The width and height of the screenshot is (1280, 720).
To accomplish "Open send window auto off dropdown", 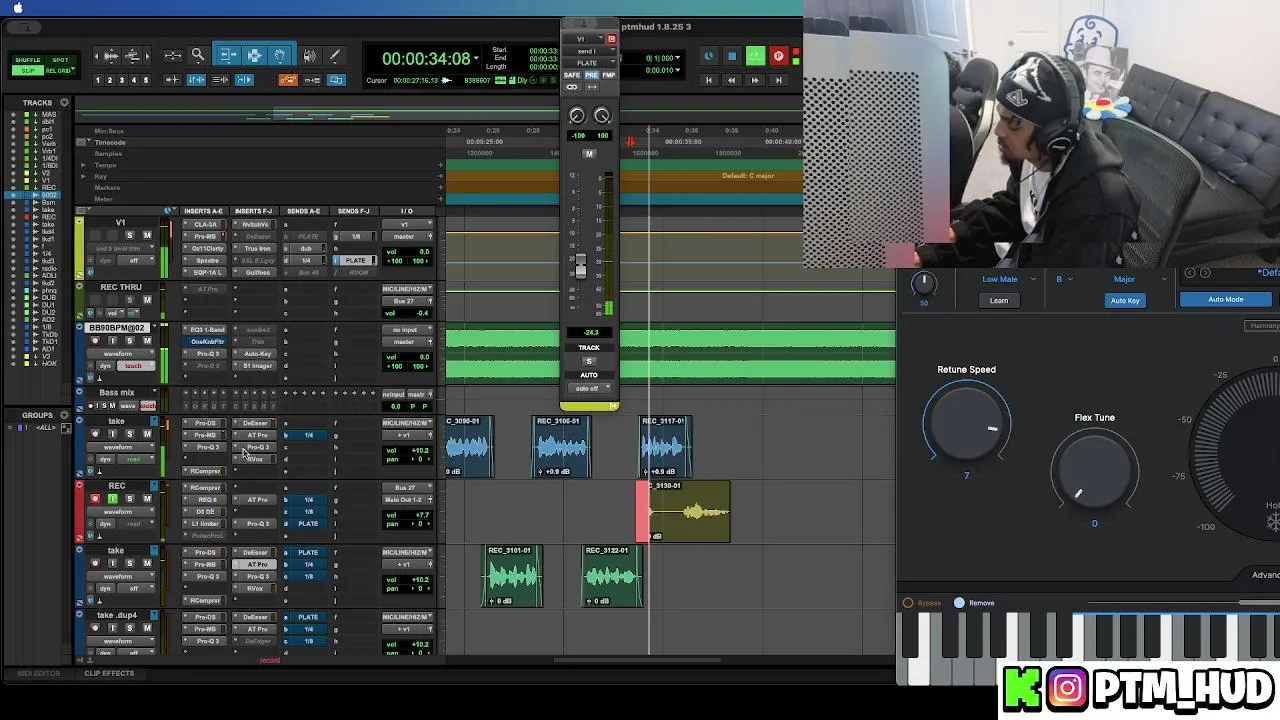I will pos(589,388).
